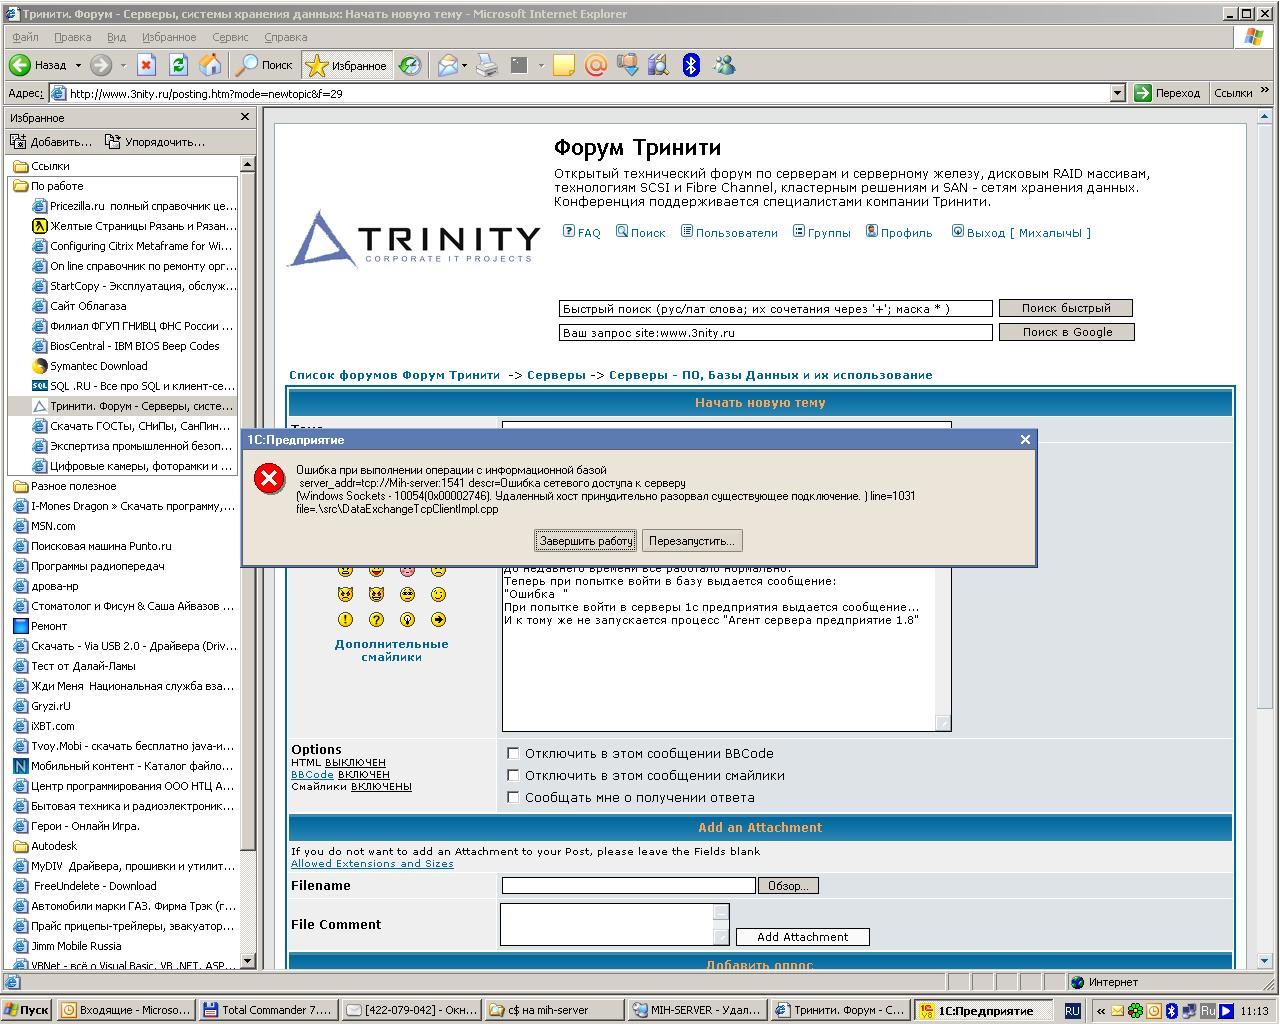The height and width of the screenshot is (1024, 1280).
Task: Open the Mail toolbar icon
Action: click(447, 66)
